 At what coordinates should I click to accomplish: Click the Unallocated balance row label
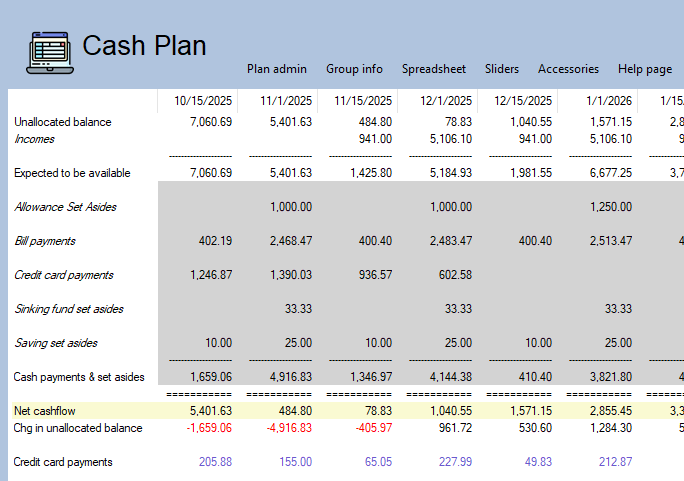click(x=63, y=122)
